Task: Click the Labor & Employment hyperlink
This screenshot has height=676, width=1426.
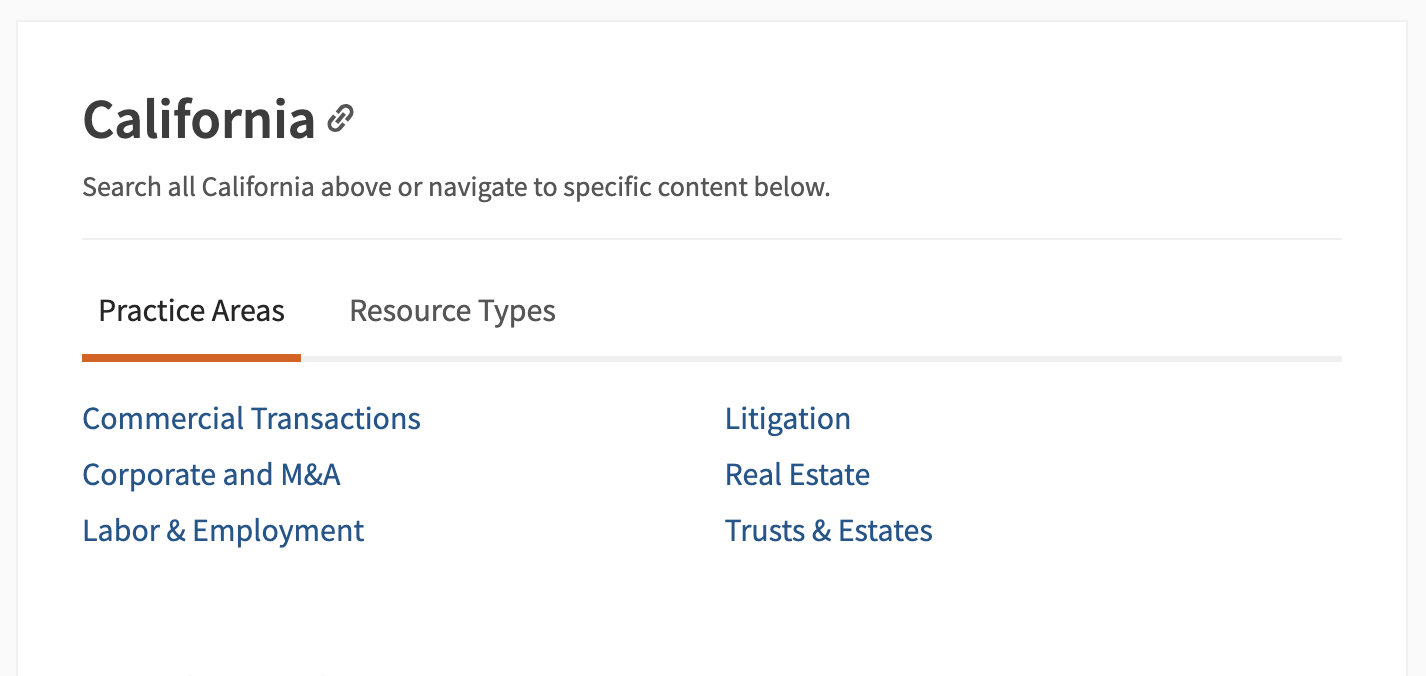Action: pos(223,530)
